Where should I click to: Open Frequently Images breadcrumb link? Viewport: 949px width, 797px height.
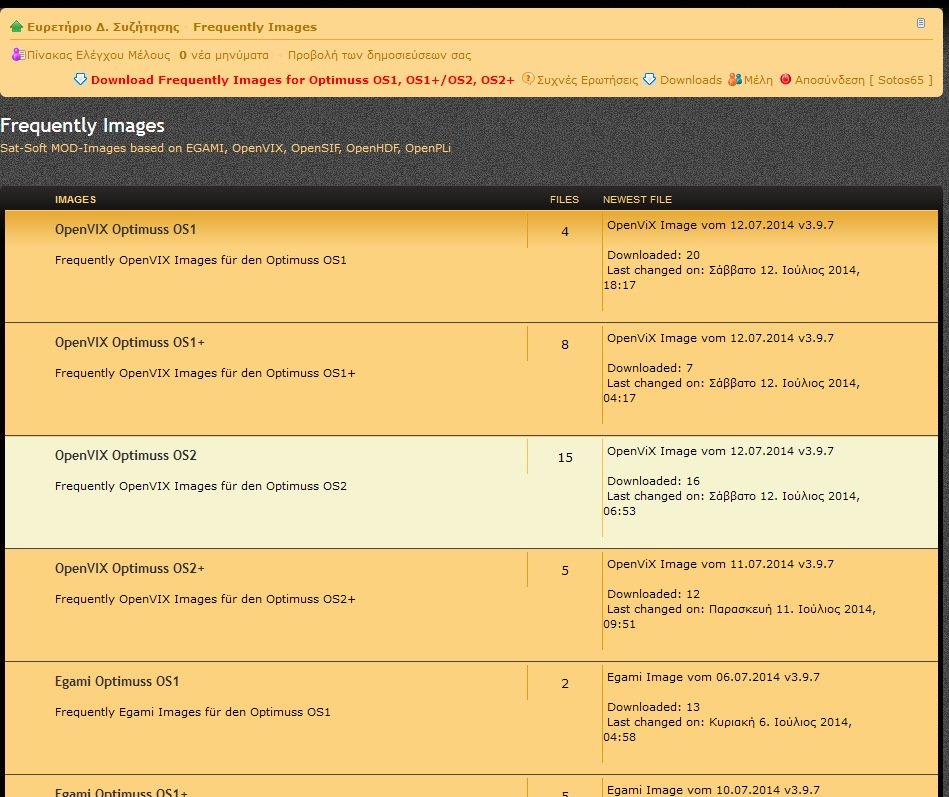point(255,27)
